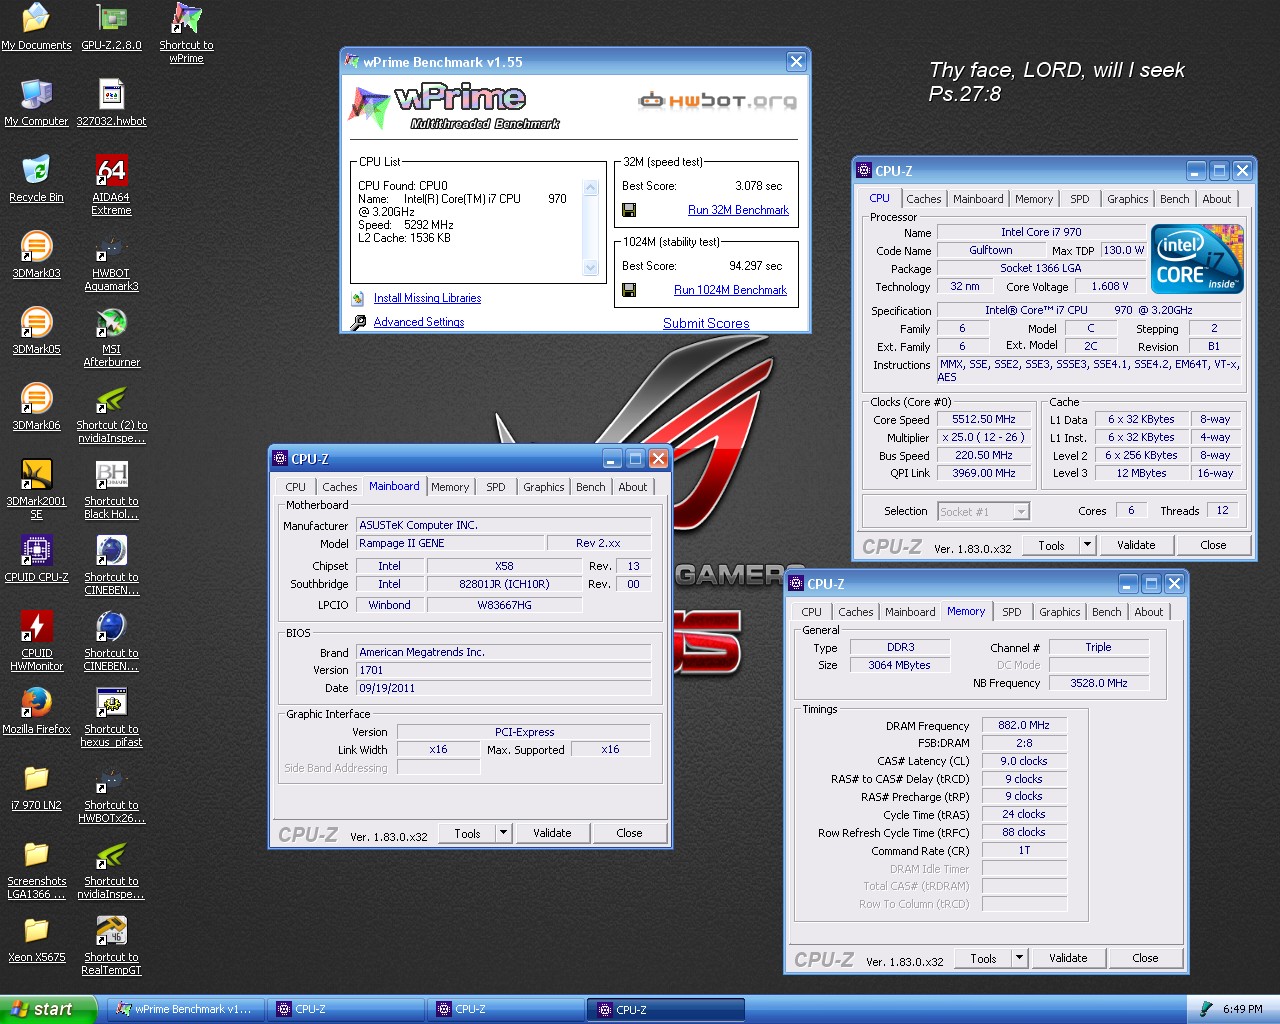Viewport: 1280px width, 1024px height.
Task: Open Tools dropdown arrow in Memory CPU-Z window
Action: tap(1019, 958)
